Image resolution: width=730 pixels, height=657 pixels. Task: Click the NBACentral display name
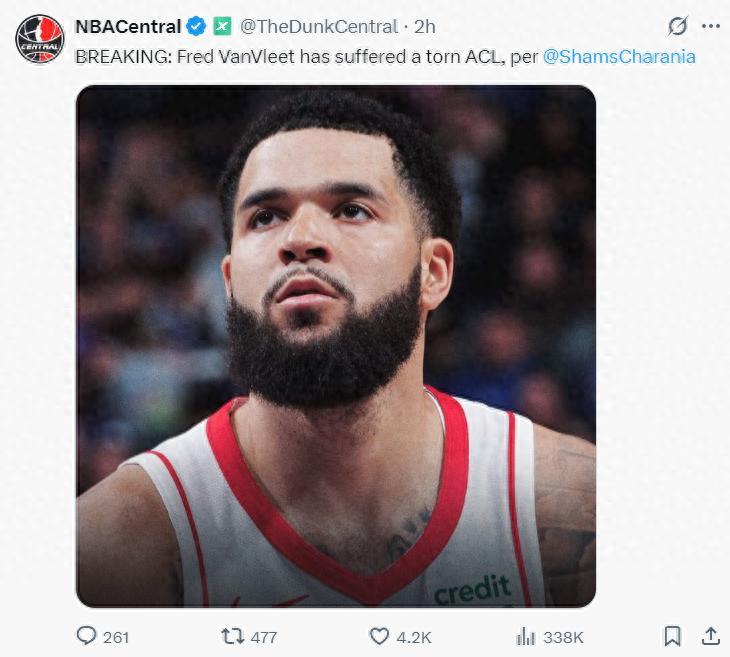pyautogui.click(x=128, y=26)
